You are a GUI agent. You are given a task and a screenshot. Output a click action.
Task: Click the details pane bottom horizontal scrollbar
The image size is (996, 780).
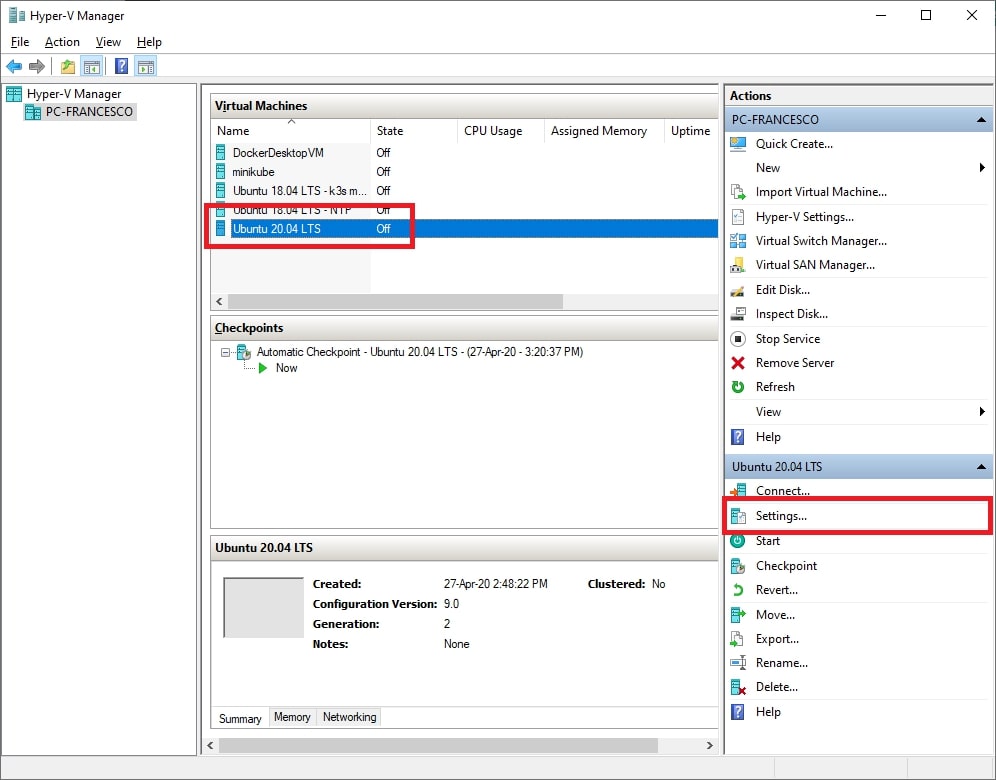pyautogui.click(x=438, y=745)
